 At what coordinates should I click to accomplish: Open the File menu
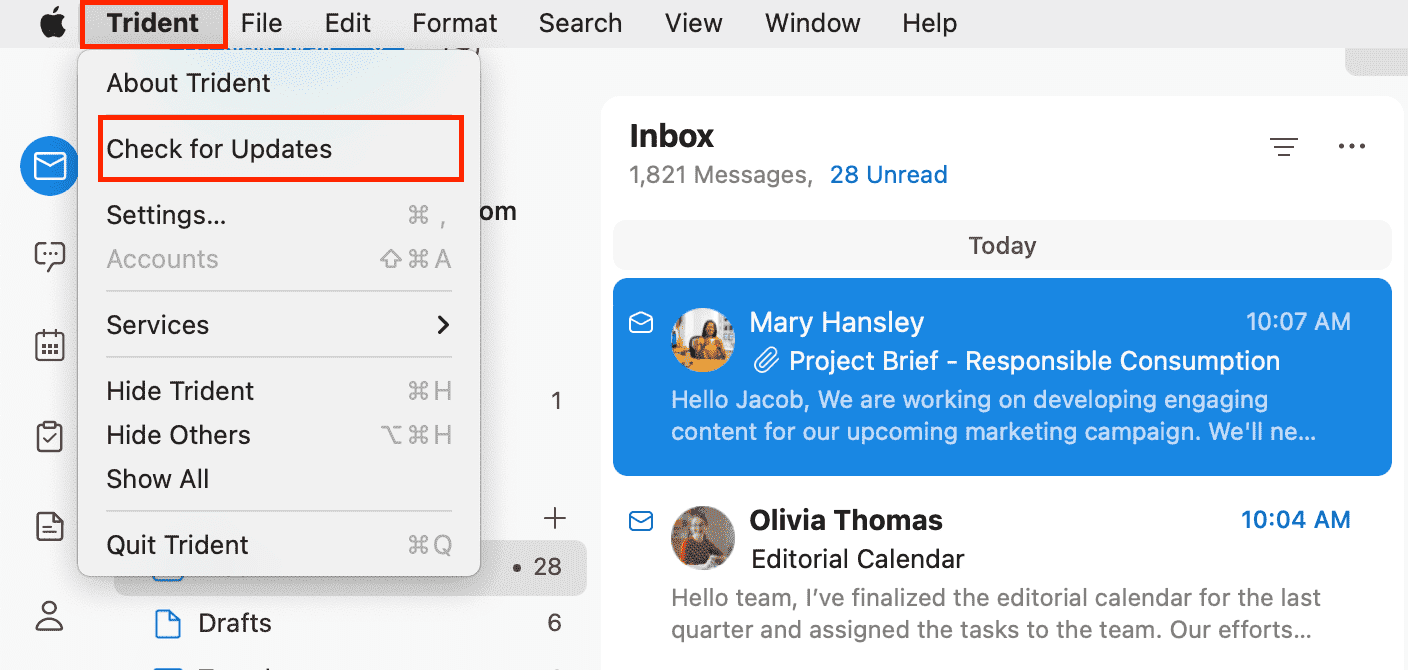(262, 23)
